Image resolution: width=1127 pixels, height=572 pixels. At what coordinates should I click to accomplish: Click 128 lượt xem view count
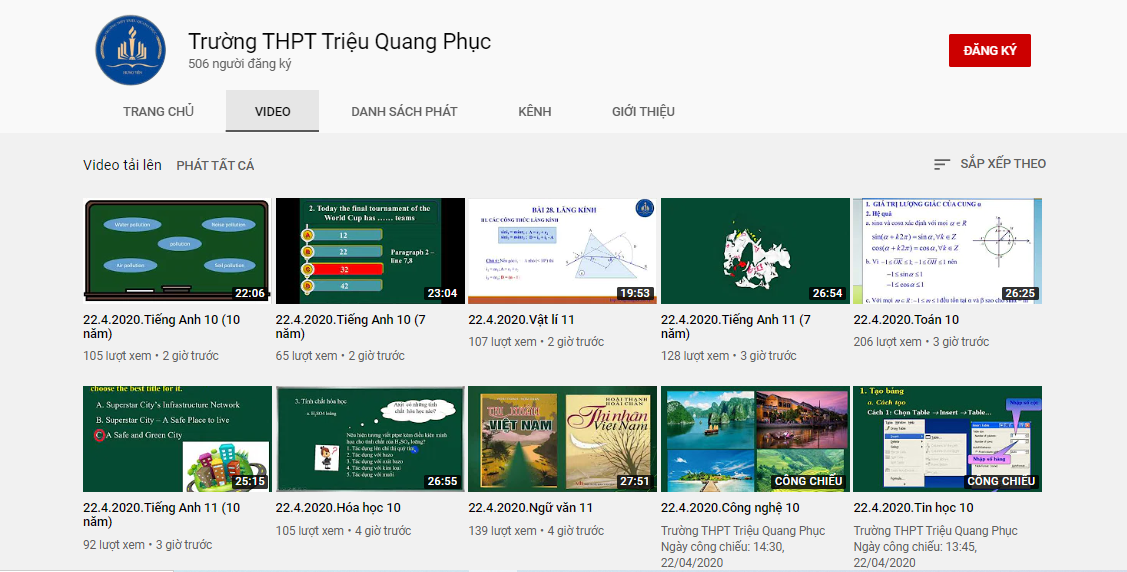(695, 356)
